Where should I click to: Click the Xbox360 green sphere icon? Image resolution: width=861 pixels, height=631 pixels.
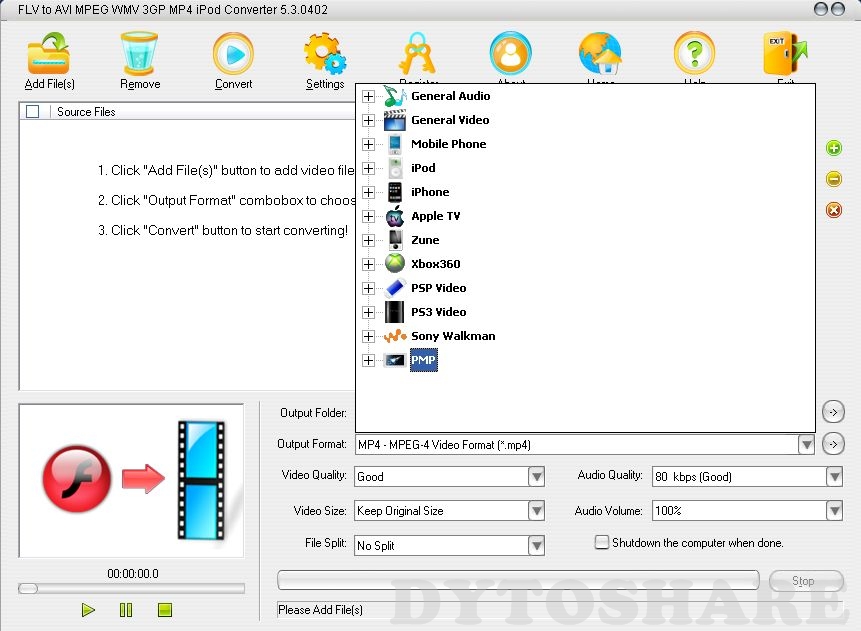tap(394, 264)
